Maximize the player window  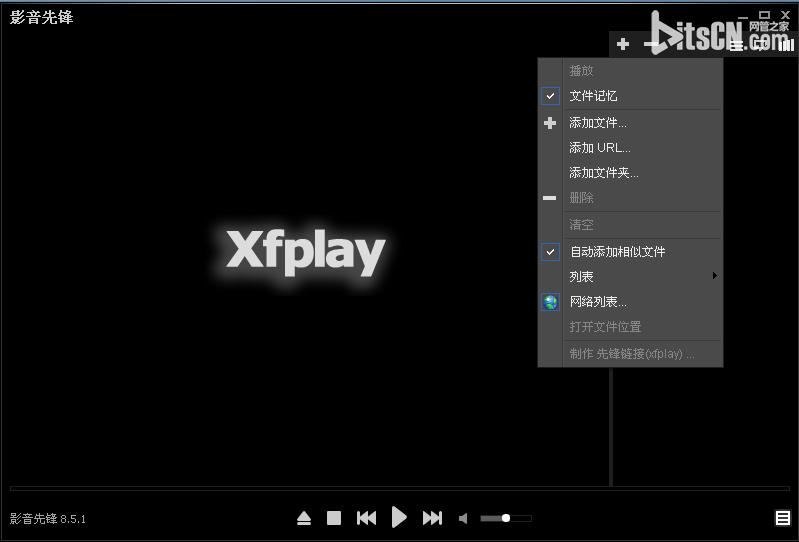point(764,15)
